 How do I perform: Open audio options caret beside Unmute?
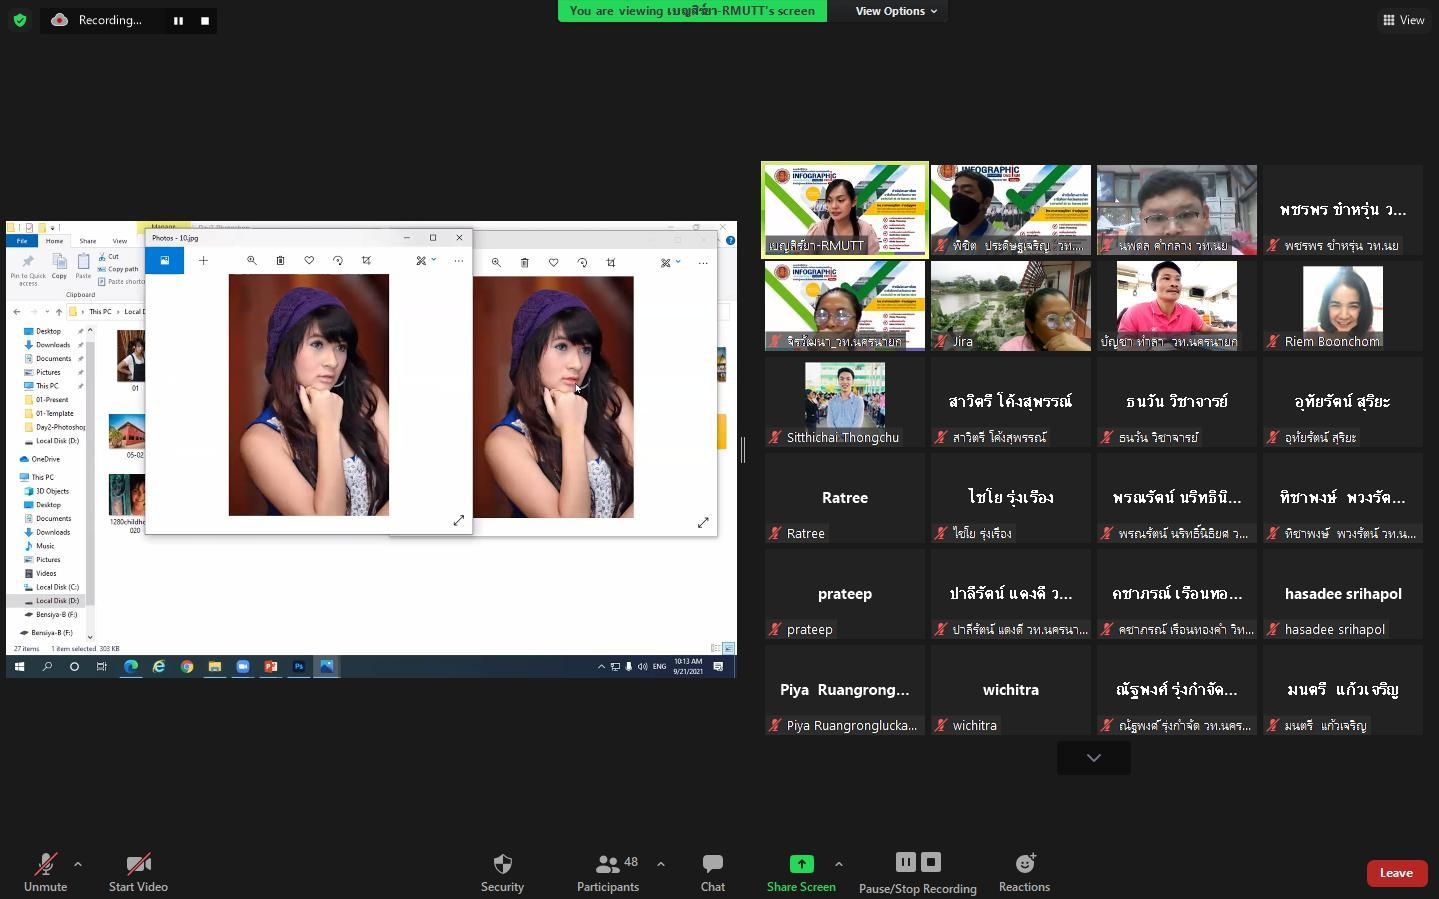(78, 864)
